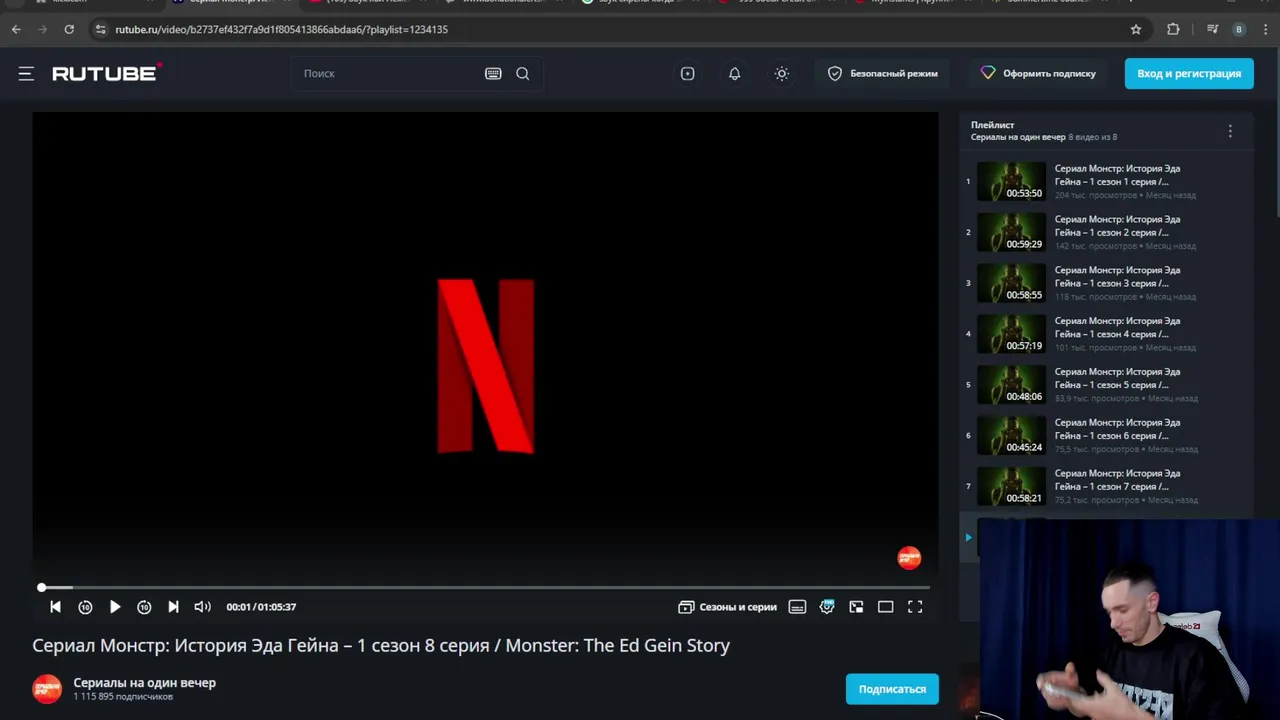This screenshot has height=720, width=1280.
Task: Open the notifications bell
Action: coord(734,73)
